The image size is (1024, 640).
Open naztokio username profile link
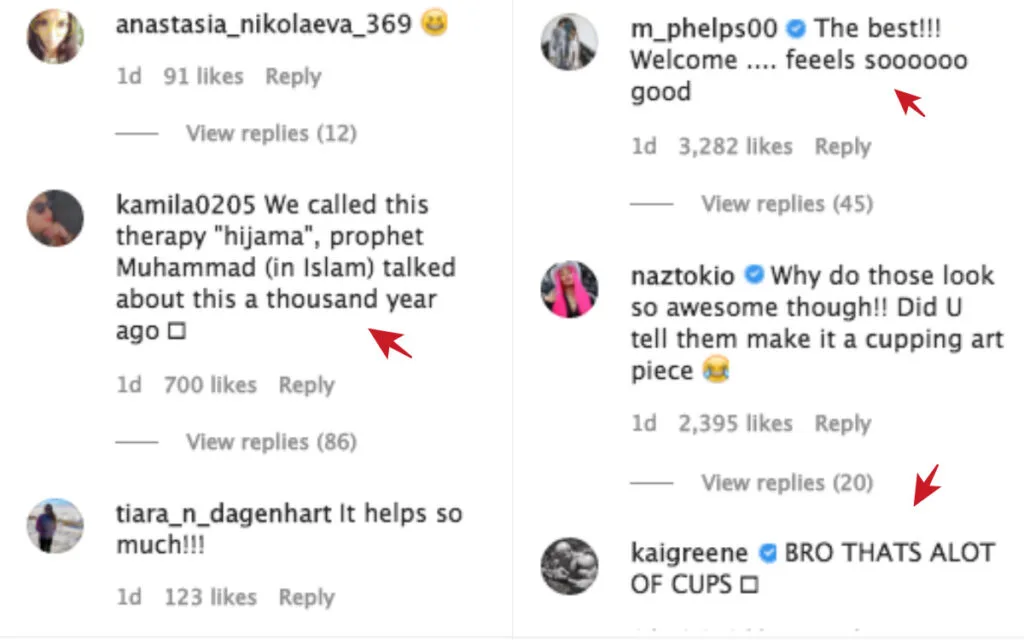click(x=682, y=275)
